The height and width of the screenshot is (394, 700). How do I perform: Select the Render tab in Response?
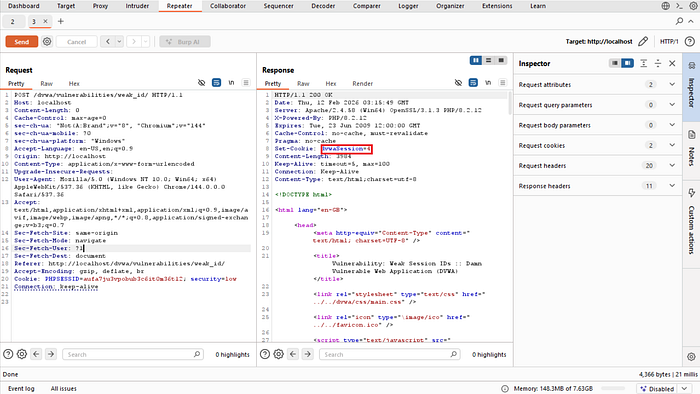(x=362, y=83)
